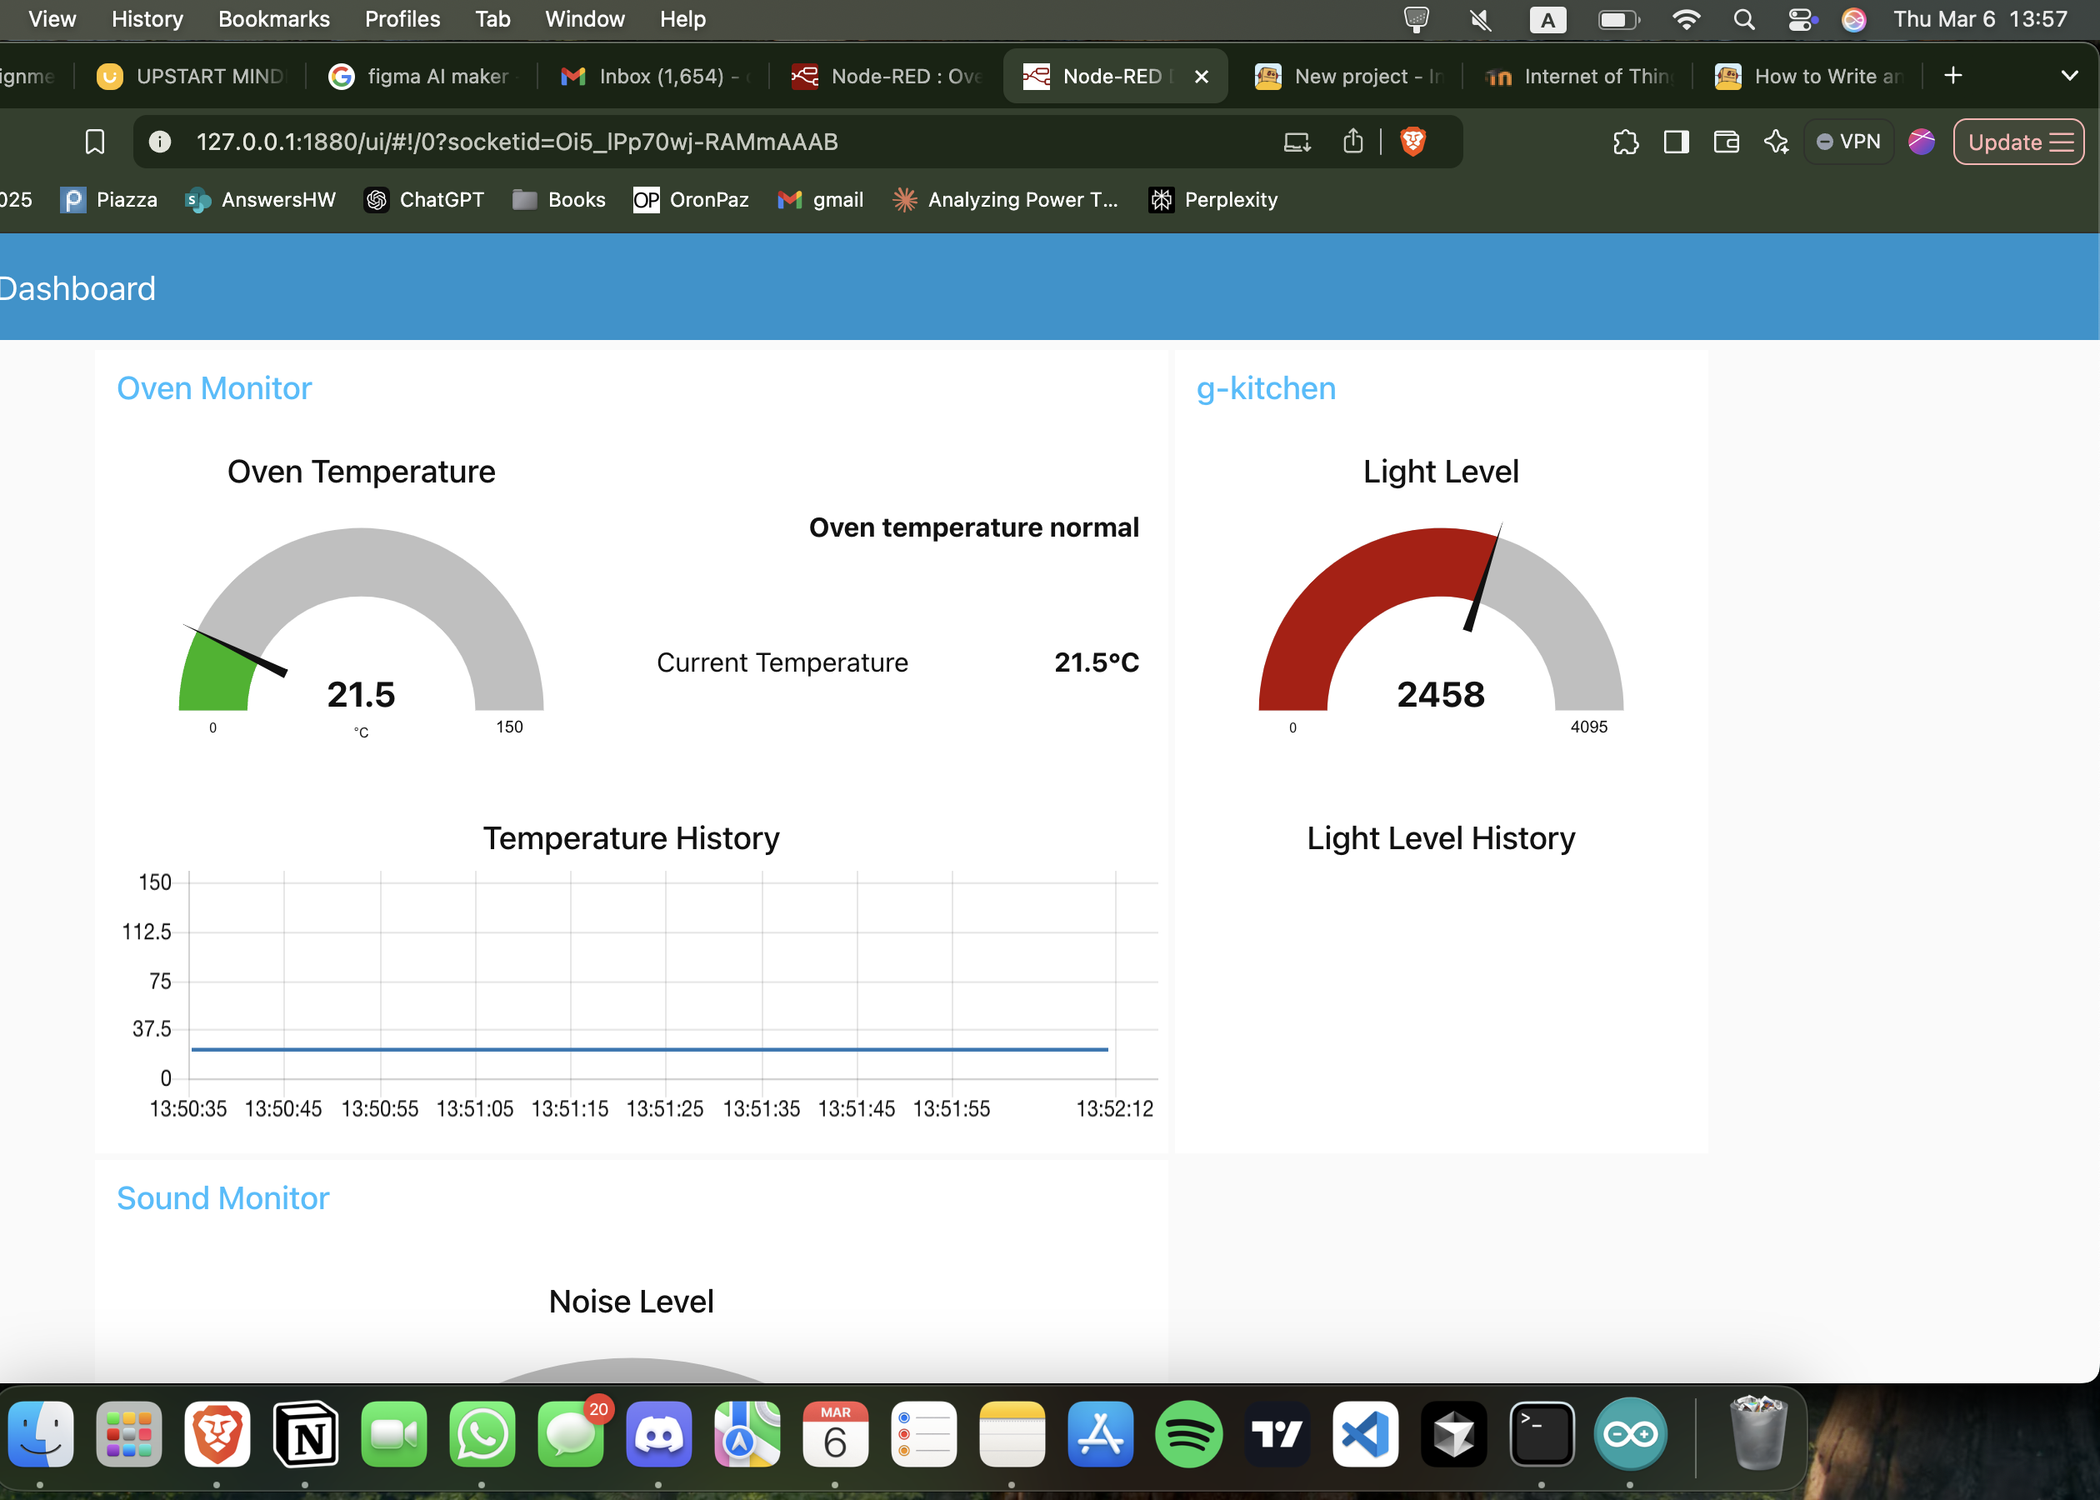Toggle the VPN connection in the toolbar
Screen dimensions: 2100x1500
point(1848,141)
